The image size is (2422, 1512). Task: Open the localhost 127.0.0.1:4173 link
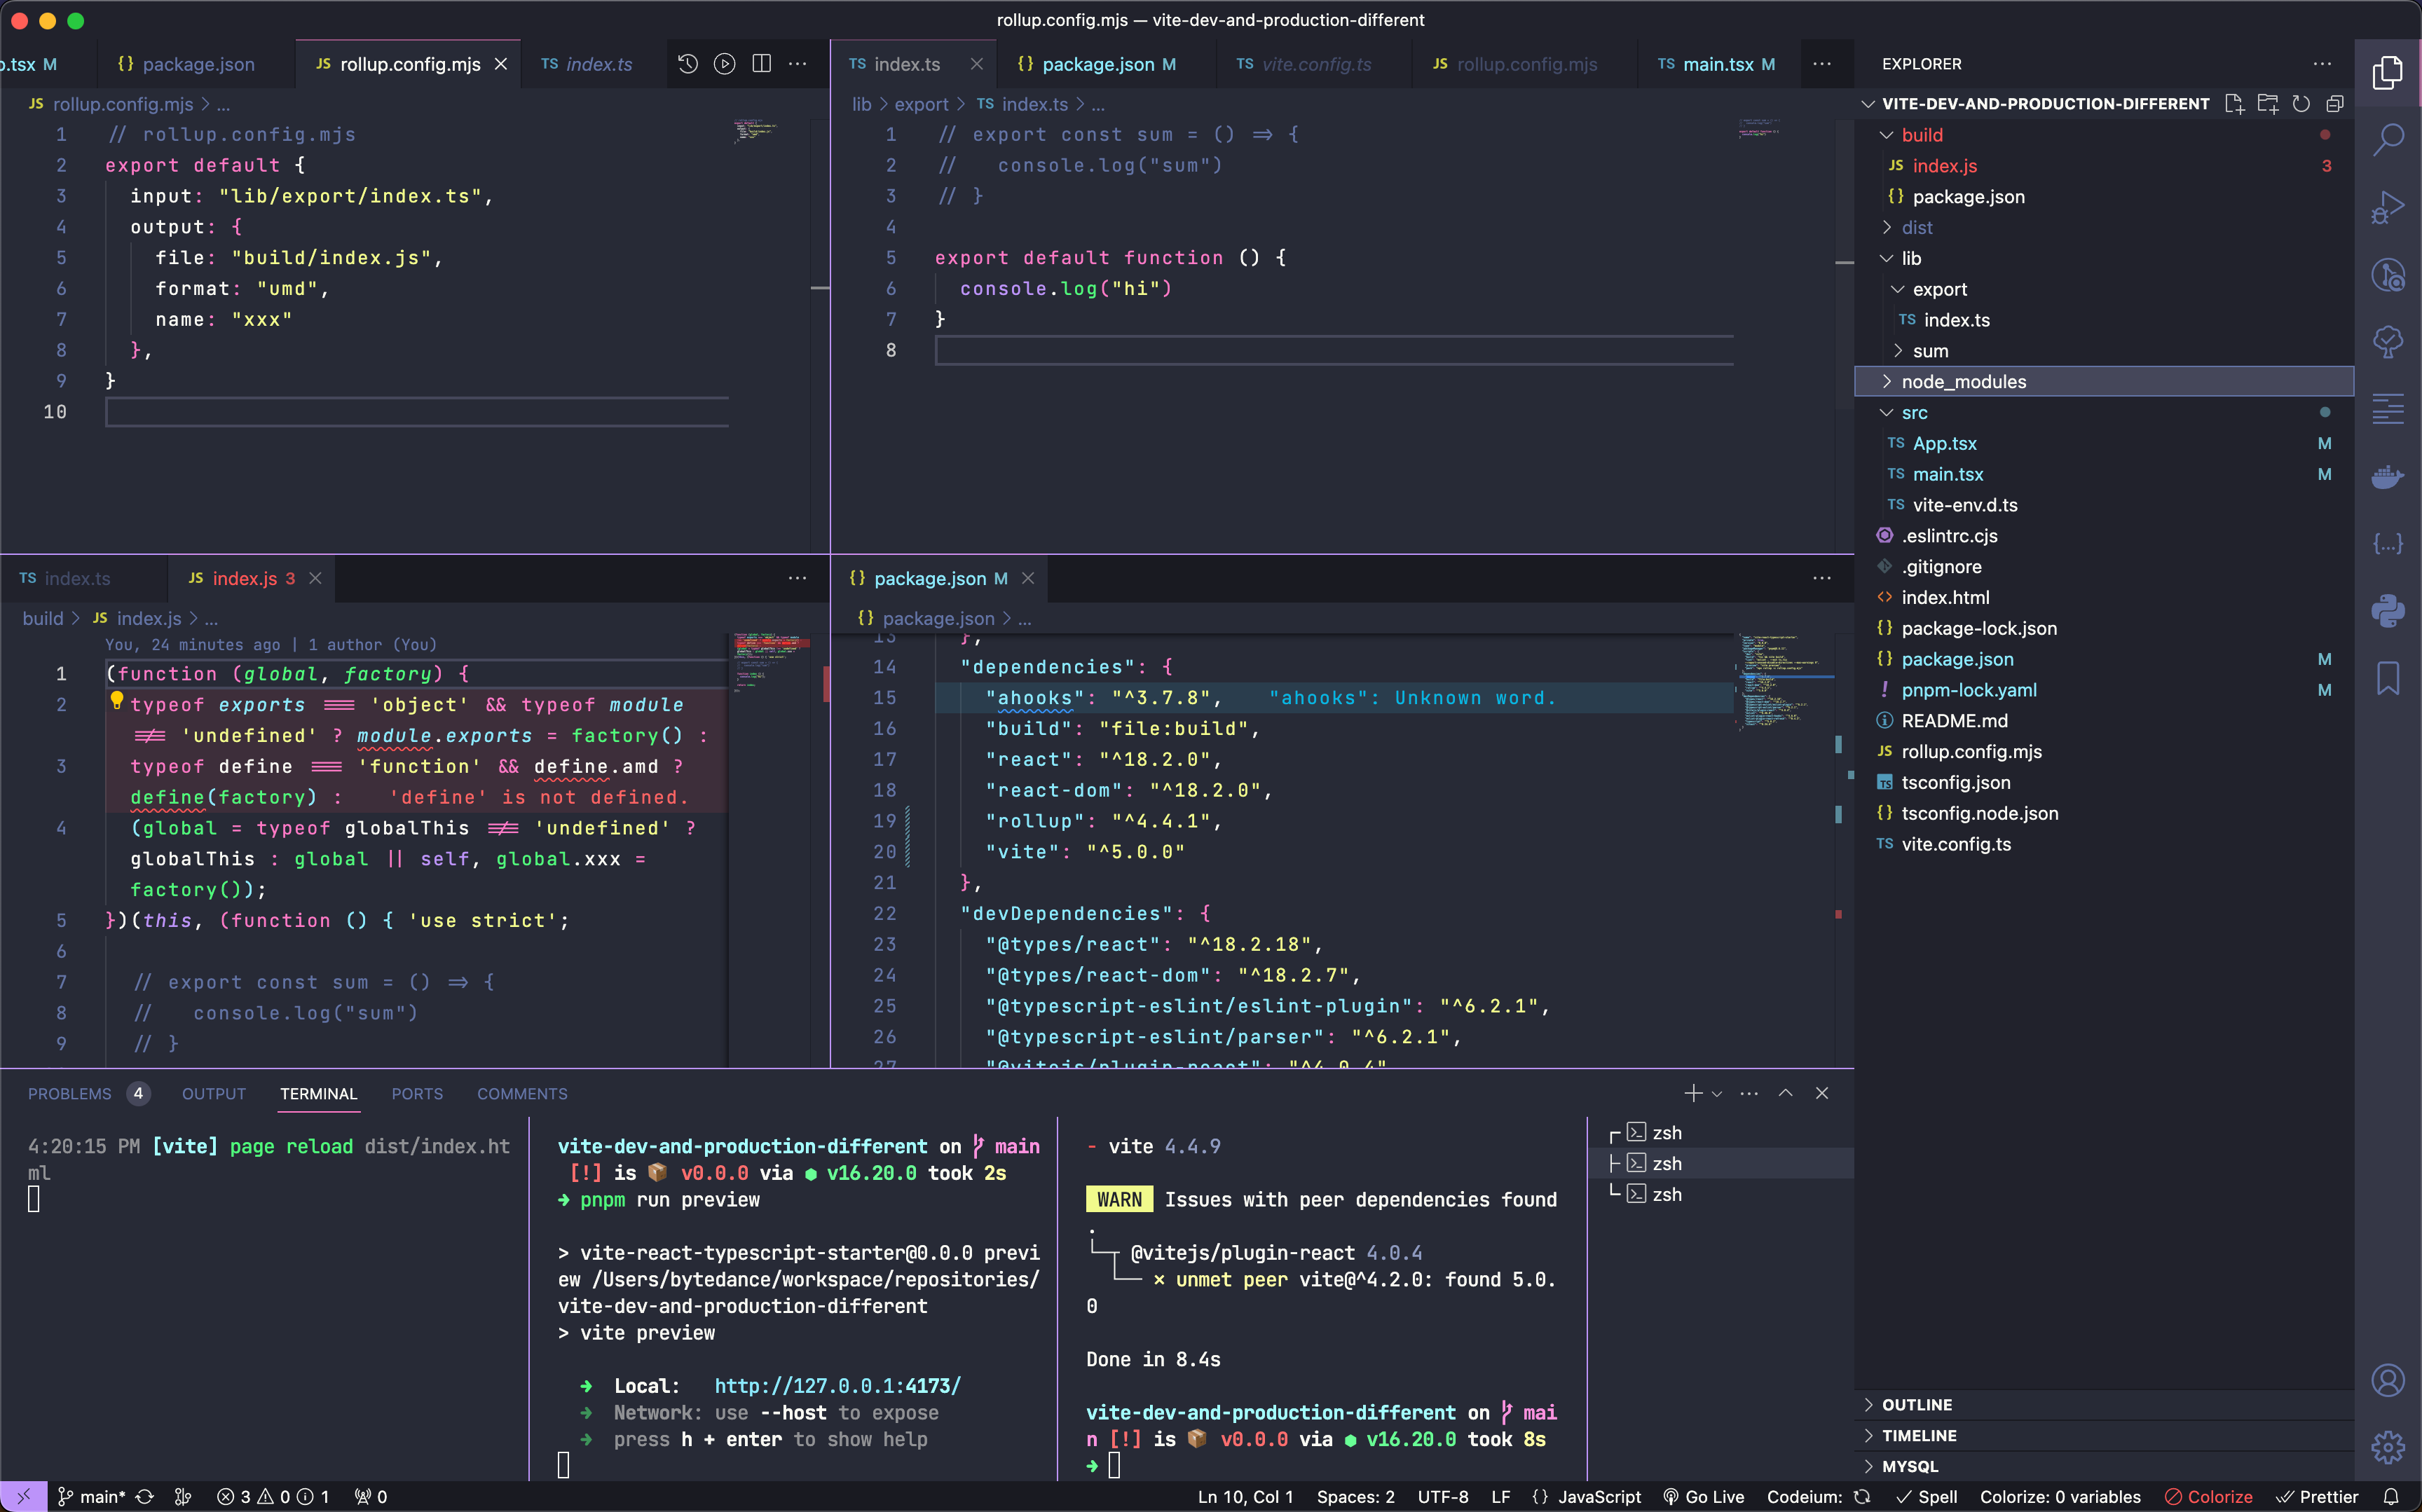(x=837, y=1386)
